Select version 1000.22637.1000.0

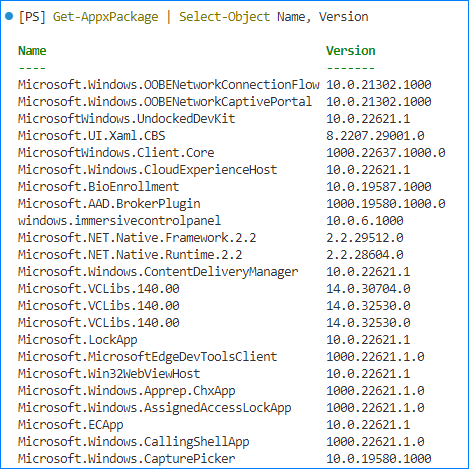click(386, 153)
